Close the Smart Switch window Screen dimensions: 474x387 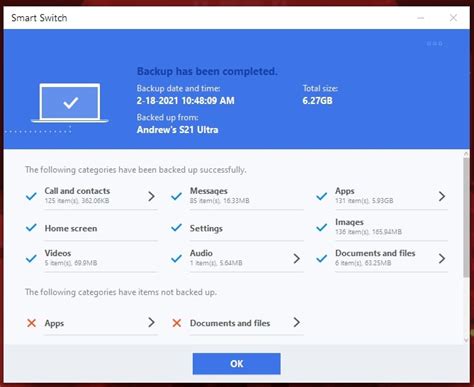coord(453,18)
